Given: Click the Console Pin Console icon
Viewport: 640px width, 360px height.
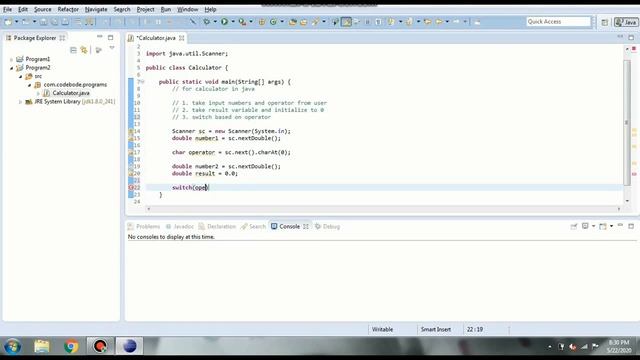Looking at the screenshot, I should coord(574,226).
